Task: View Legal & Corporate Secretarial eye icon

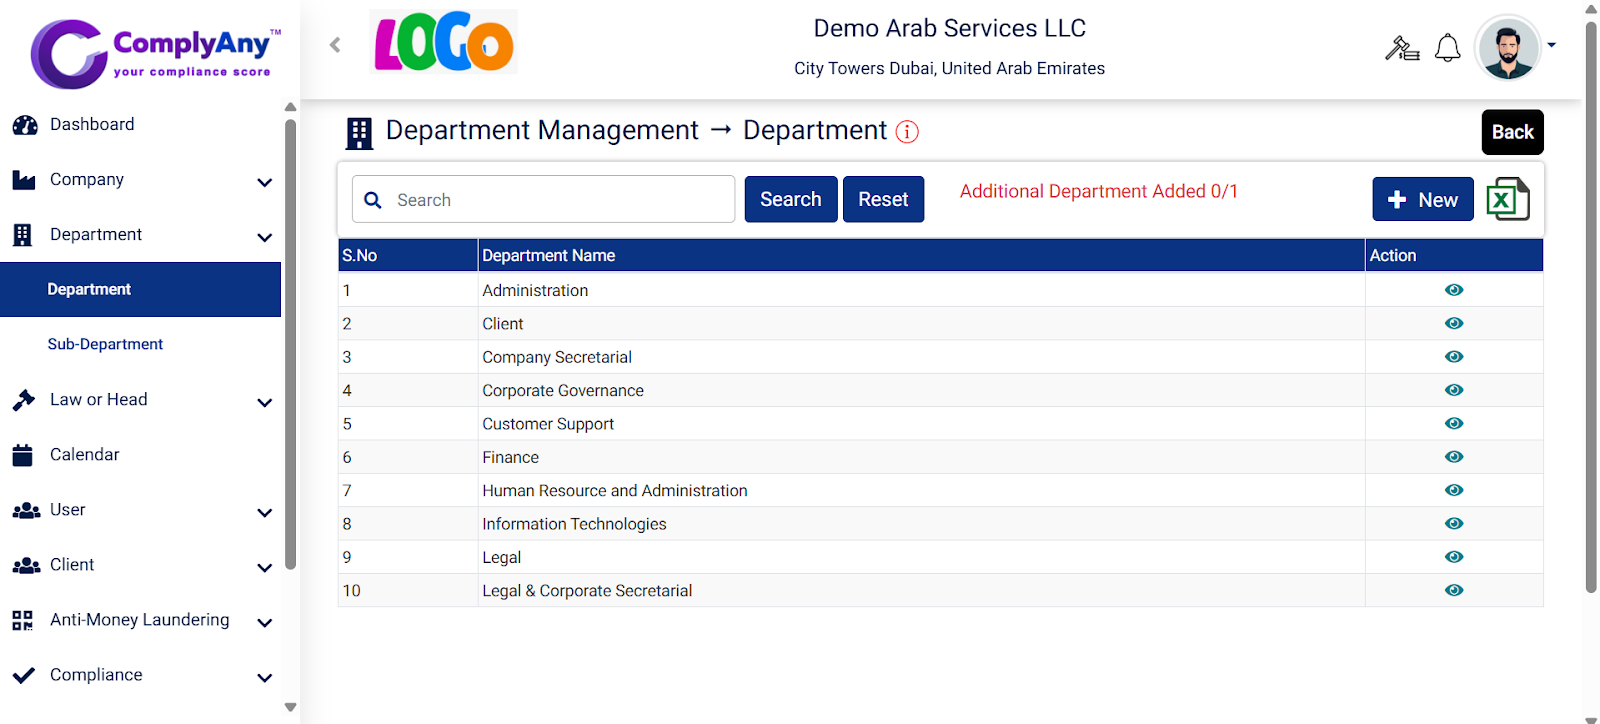Action: (1454, 590)
